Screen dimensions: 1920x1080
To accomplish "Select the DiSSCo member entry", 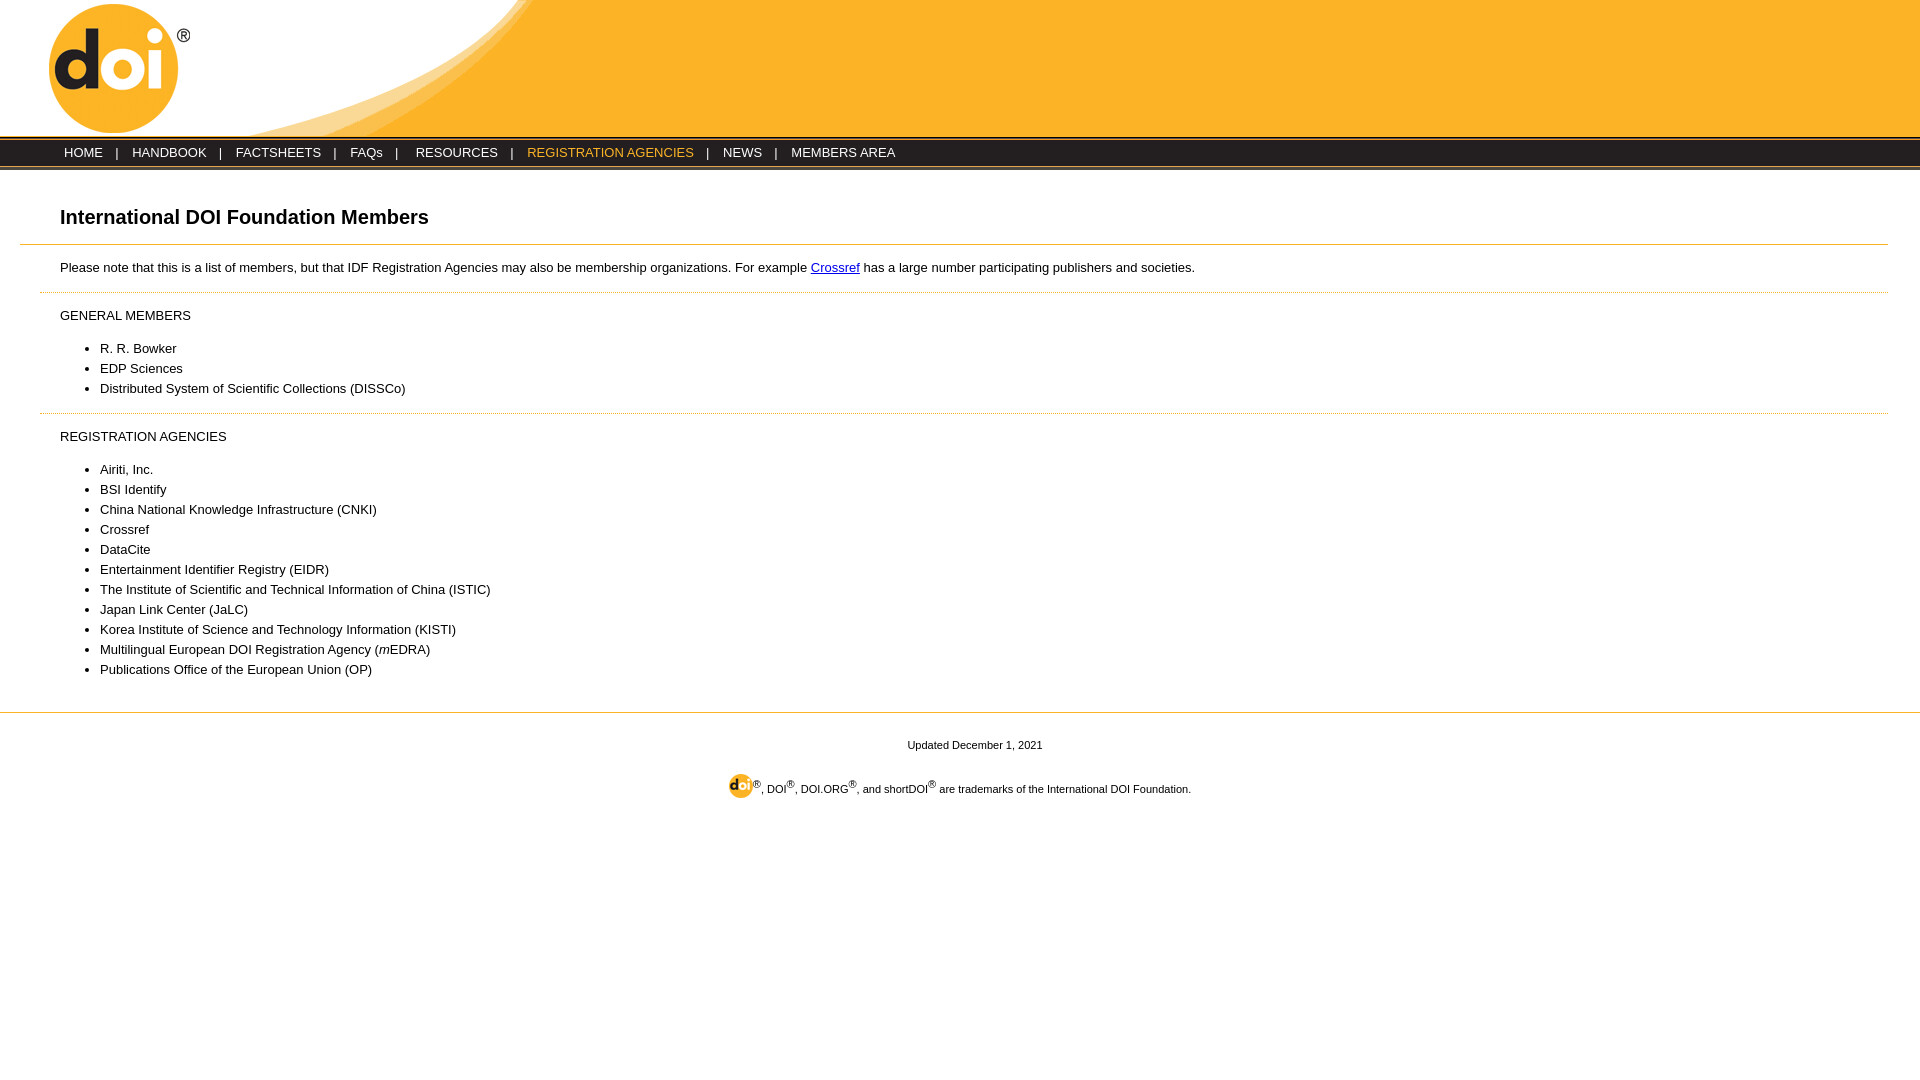I will [252, 389].
